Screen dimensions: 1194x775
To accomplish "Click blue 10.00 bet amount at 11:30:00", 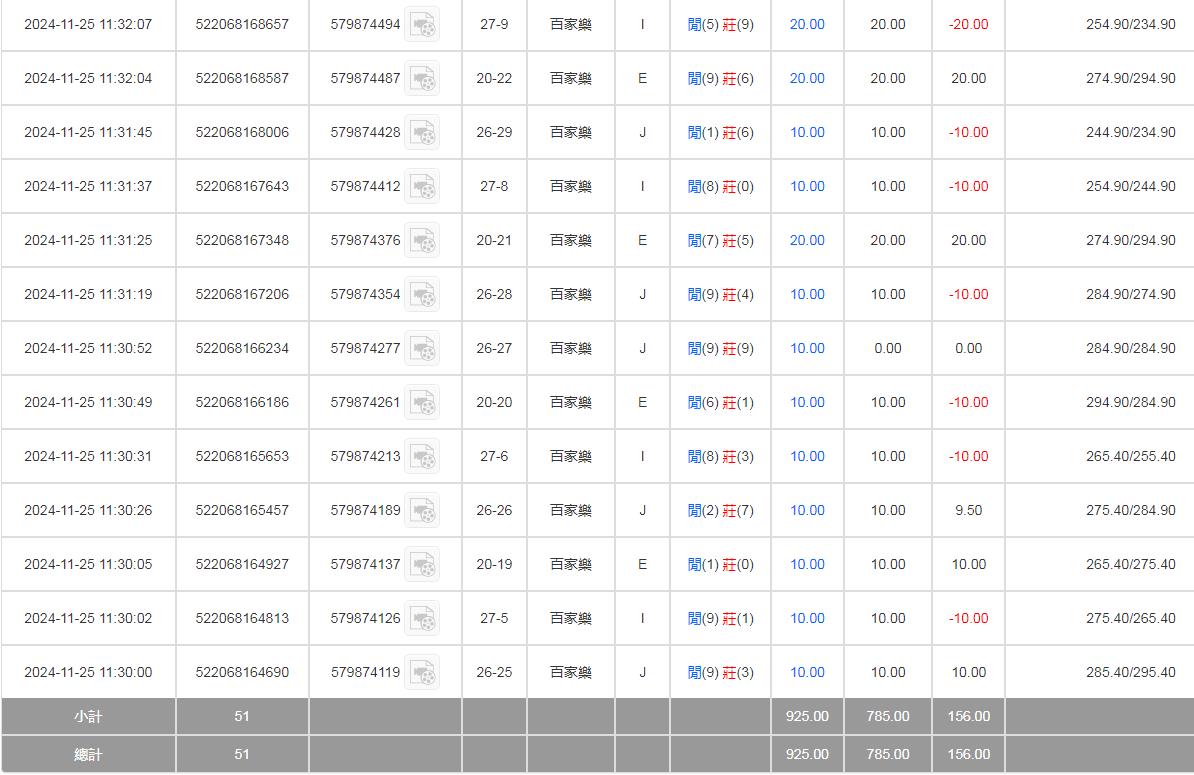I will tap(807, 672).
